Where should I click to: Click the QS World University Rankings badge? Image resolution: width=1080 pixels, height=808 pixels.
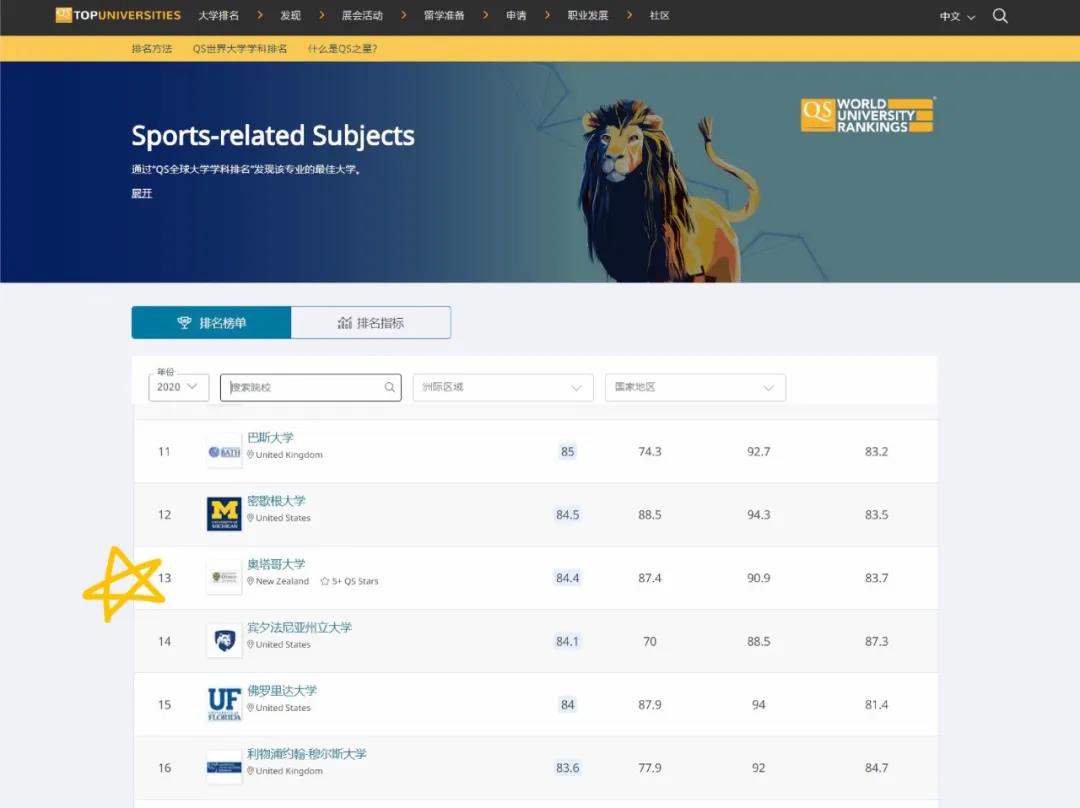click(867, 115)
